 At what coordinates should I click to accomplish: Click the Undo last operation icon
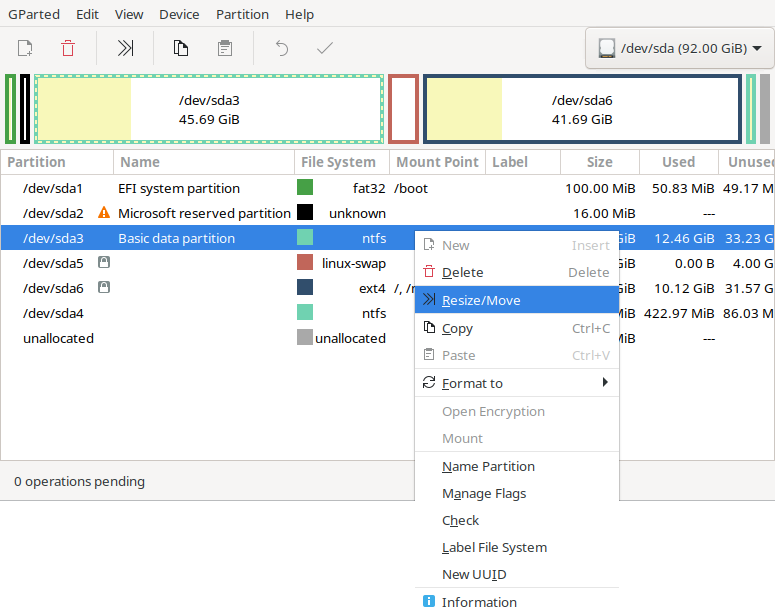(282, 48)
